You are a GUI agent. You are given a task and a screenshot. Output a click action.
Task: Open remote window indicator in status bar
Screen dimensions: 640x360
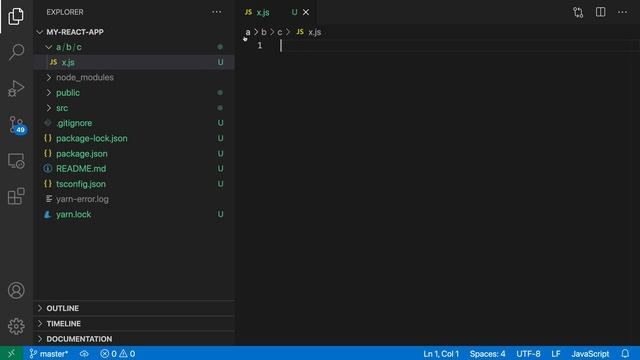pos(11,353)
